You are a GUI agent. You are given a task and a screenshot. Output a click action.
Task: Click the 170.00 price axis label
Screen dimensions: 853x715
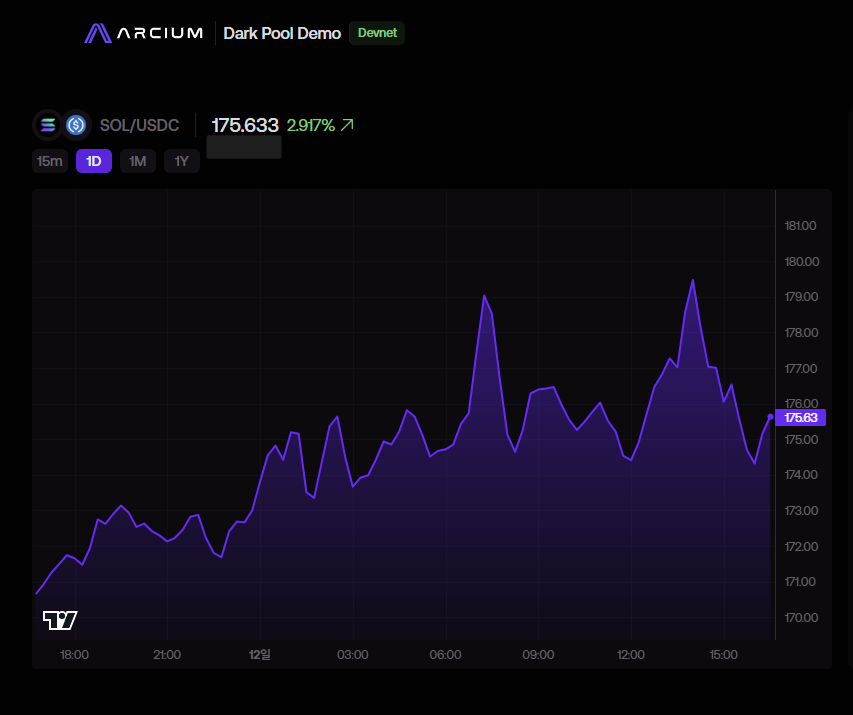801,618
